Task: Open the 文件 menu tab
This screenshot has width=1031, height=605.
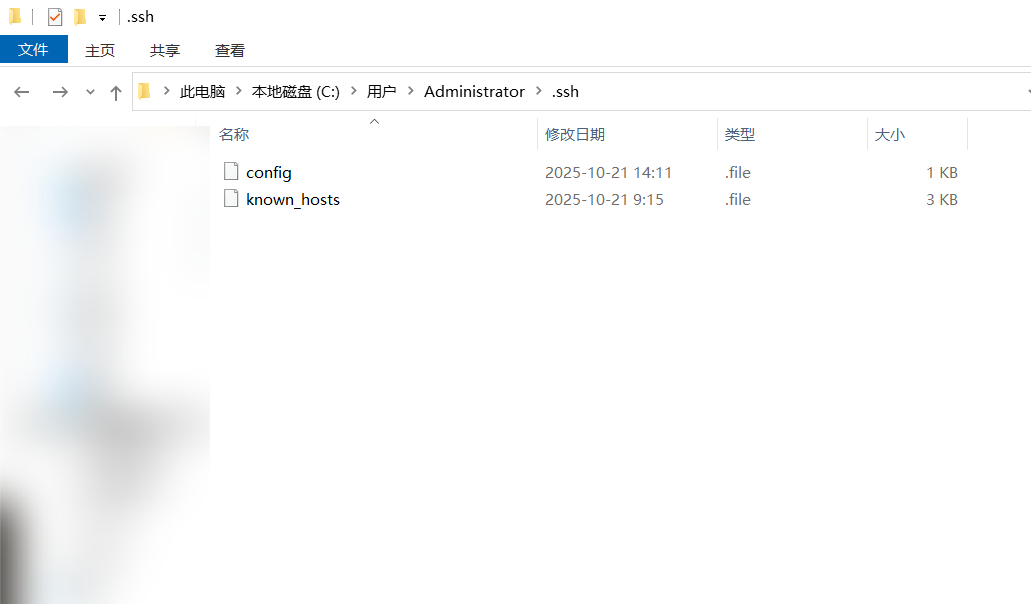Action: pyautogui.click(x=33, y=49)
